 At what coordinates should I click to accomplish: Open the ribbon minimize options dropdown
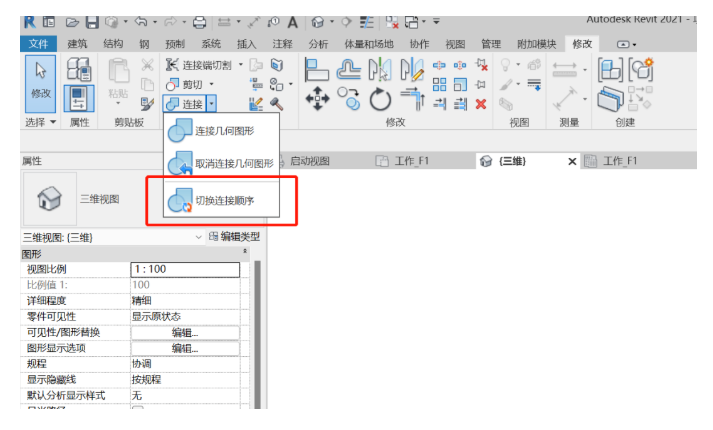634,45
